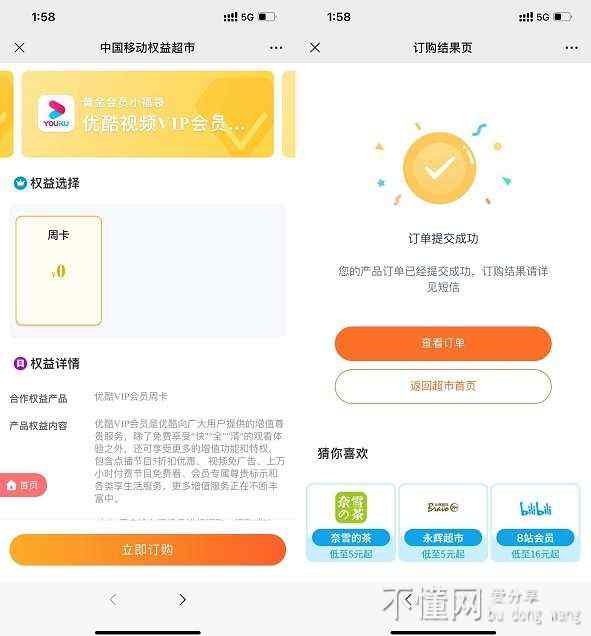This screenshot has width=591, height=636.
Task: Tap the 权益选择 crown icon
Action: (x=20, y=183)
